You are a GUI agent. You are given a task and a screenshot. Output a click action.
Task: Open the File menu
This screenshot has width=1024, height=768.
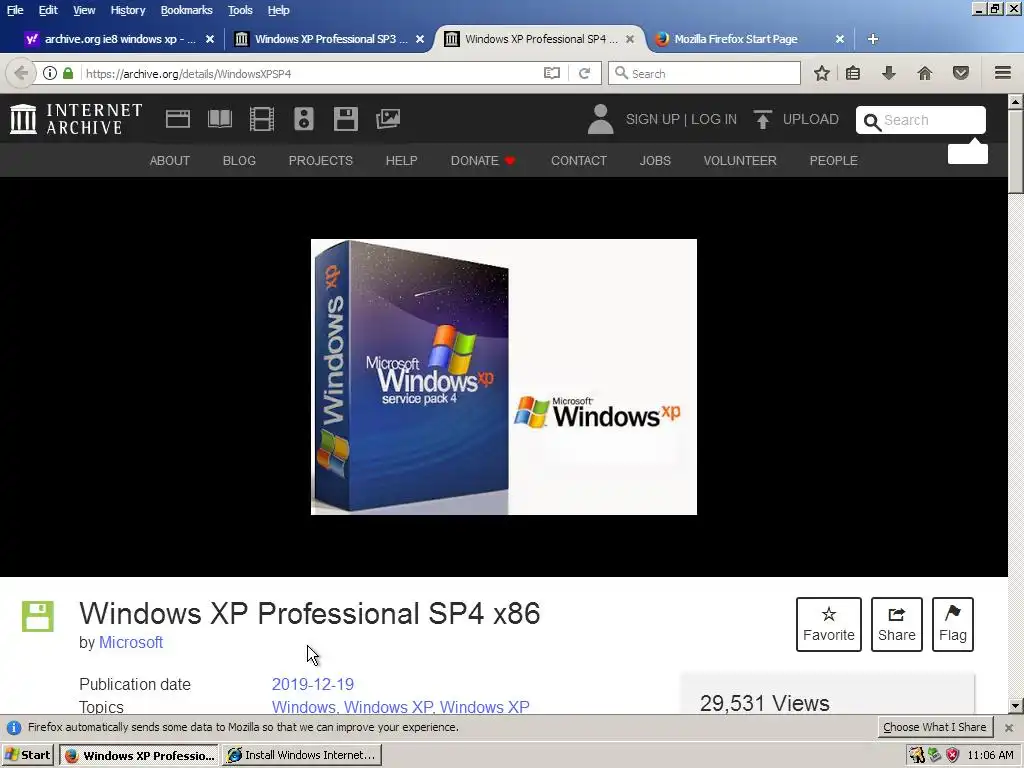(x=15, y=10)
